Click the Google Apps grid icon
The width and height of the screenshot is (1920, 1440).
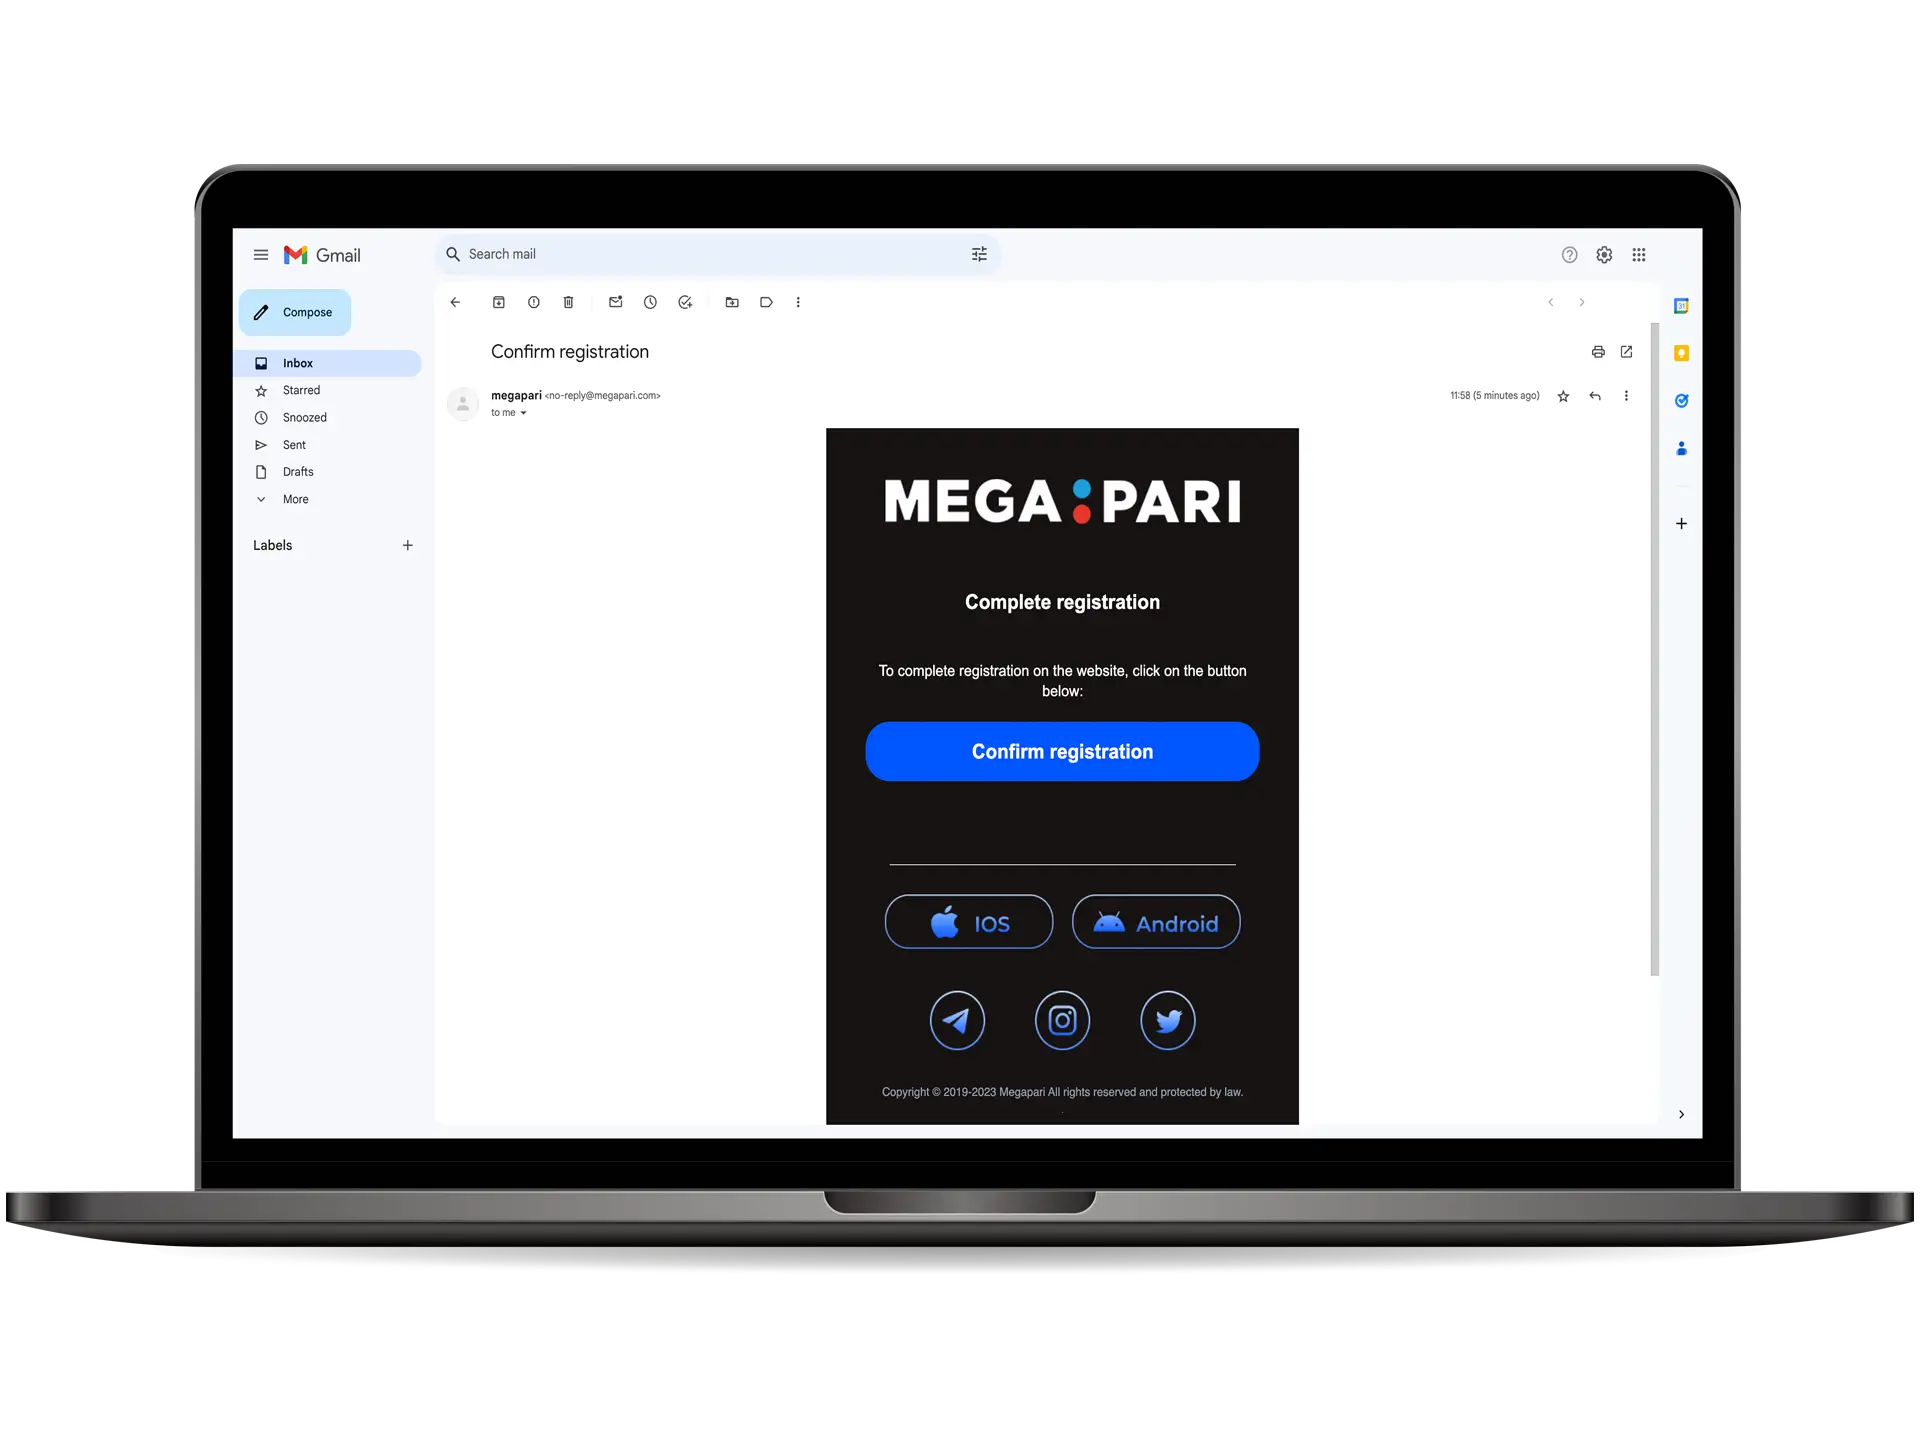pos(1639,254)
